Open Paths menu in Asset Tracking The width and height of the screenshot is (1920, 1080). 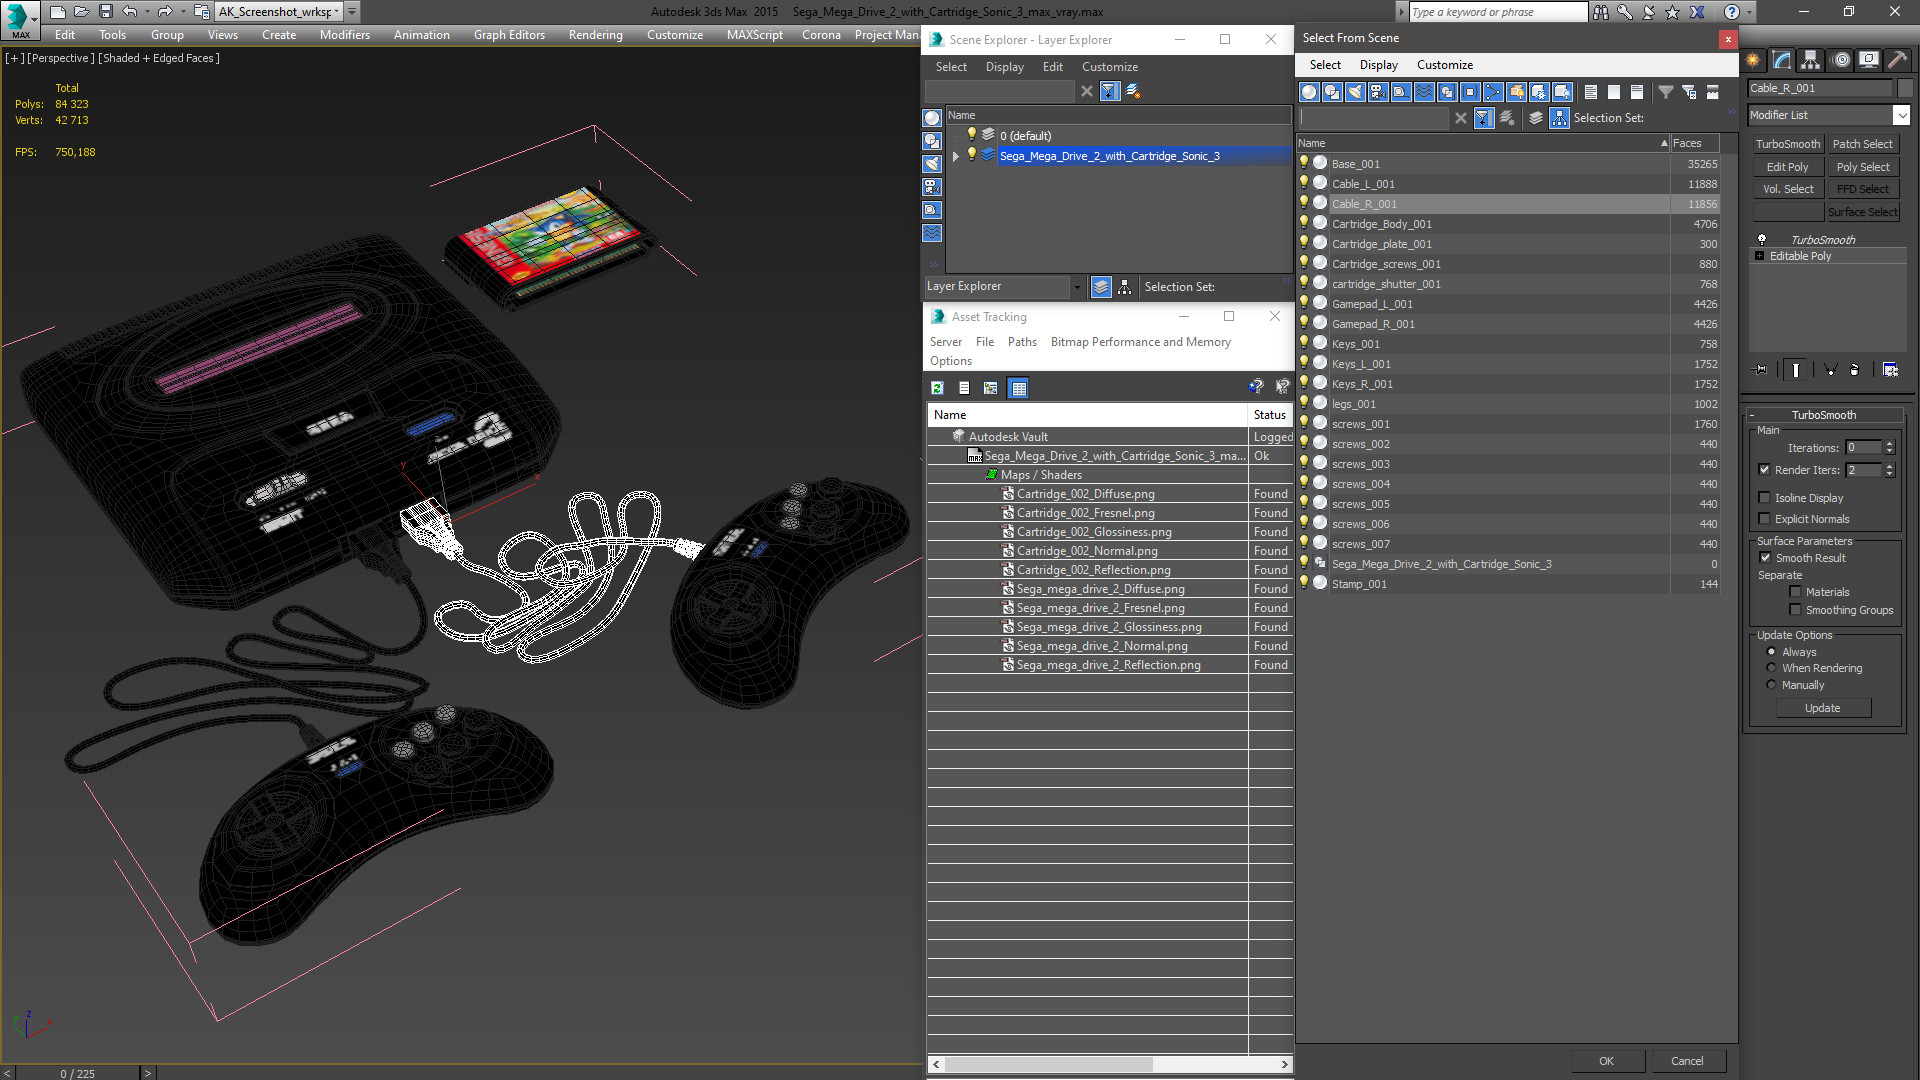[1022, 342]
